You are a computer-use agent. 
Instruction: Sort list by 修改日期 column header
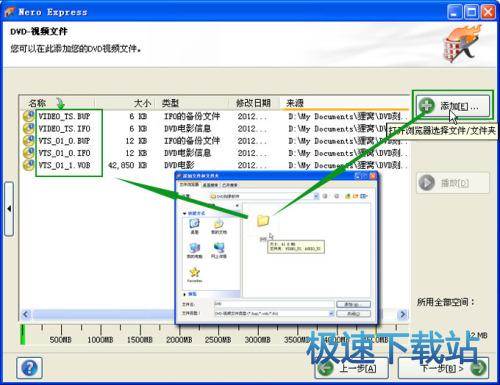coord(254,103)
